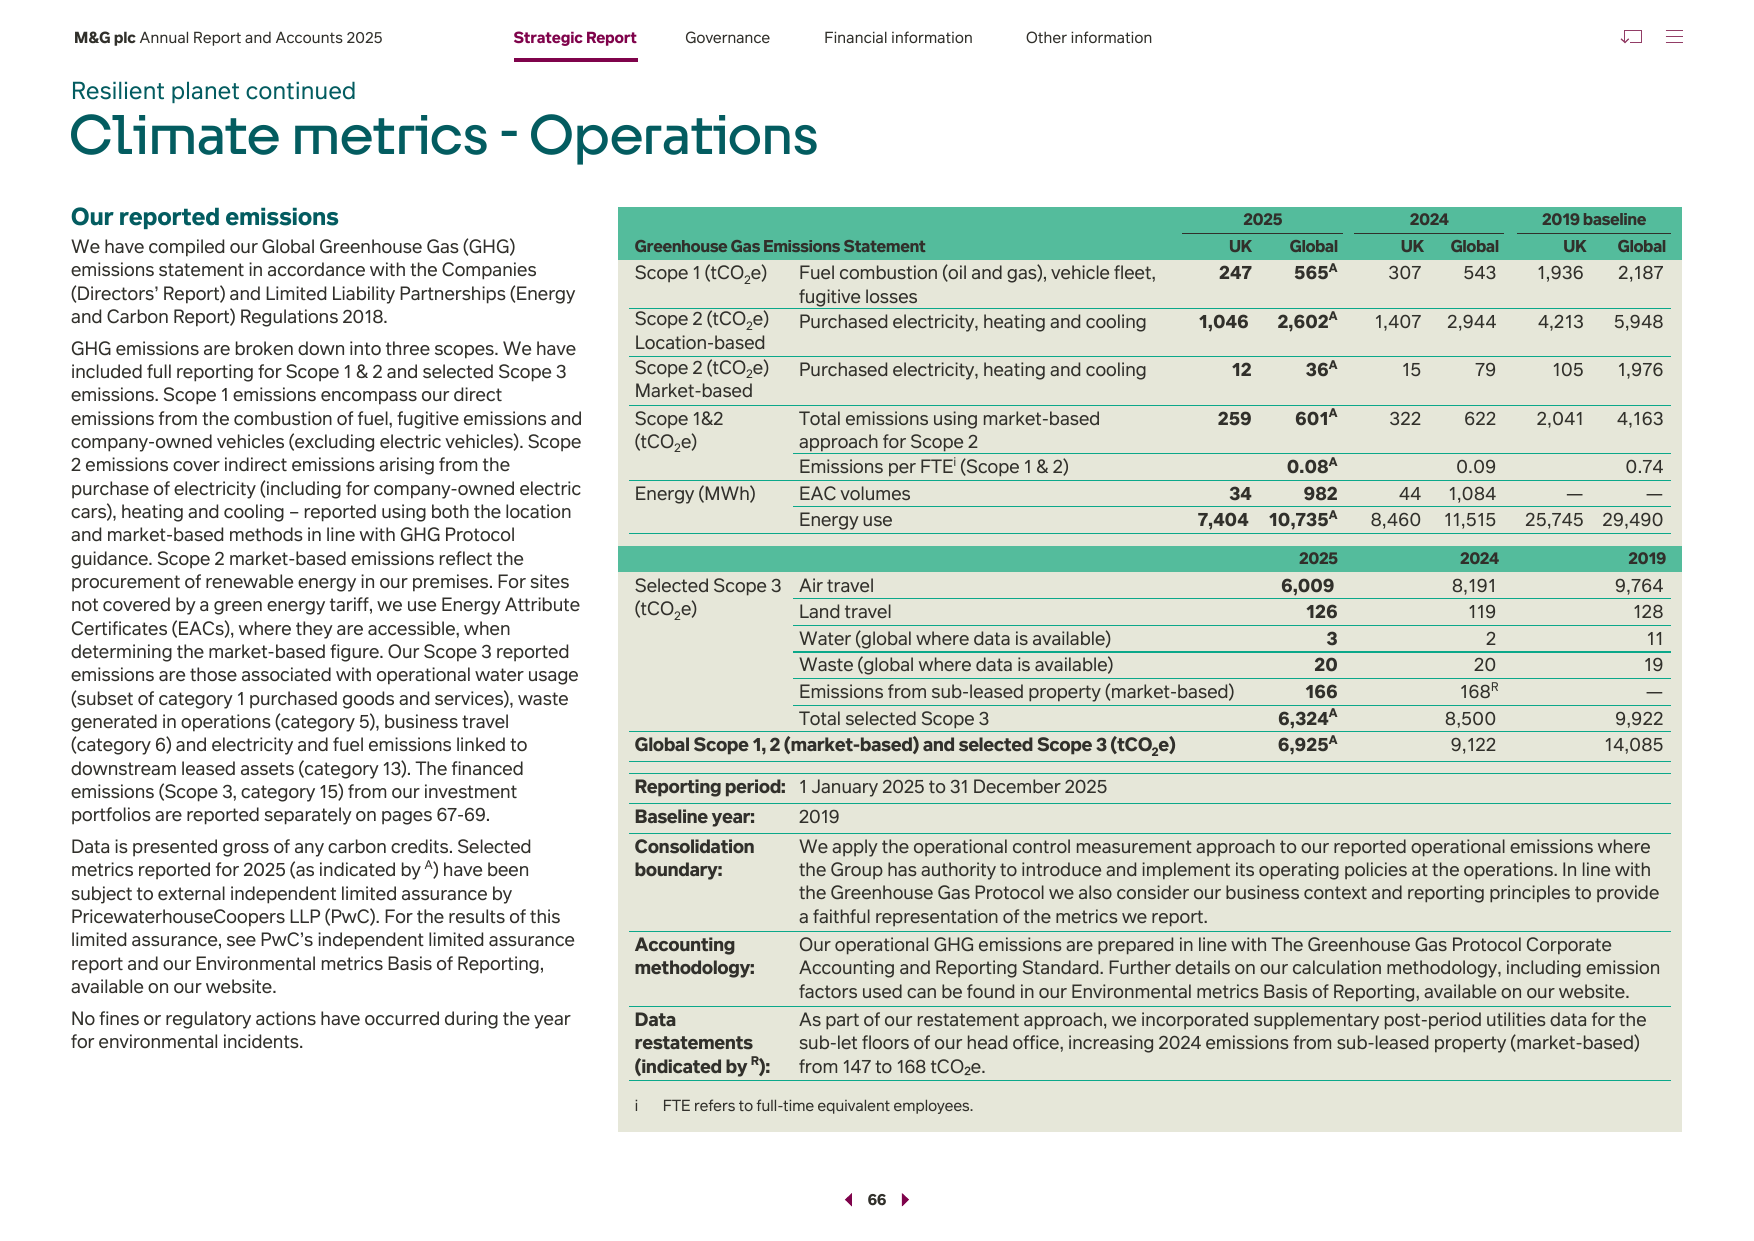This screenshot has width=1754, height=1241.
Task: Click the 'Energy (MWh)' row label
Action: (x=695, y=494)
